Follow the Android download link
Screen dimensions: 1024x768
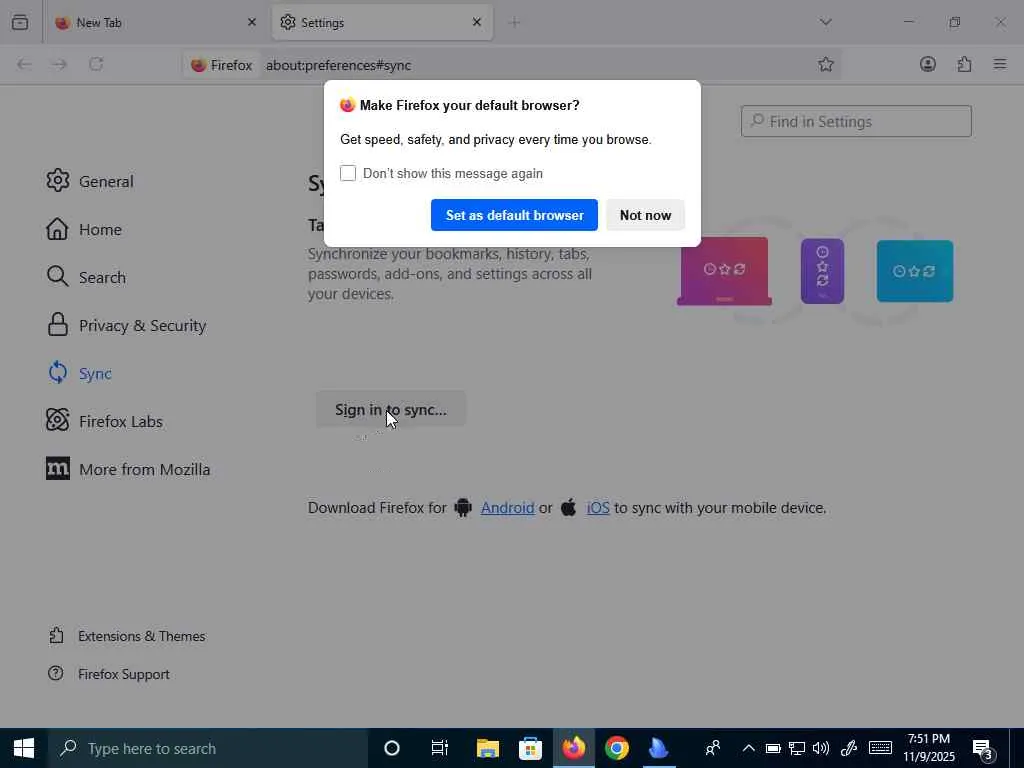click(x=507, y=507)
